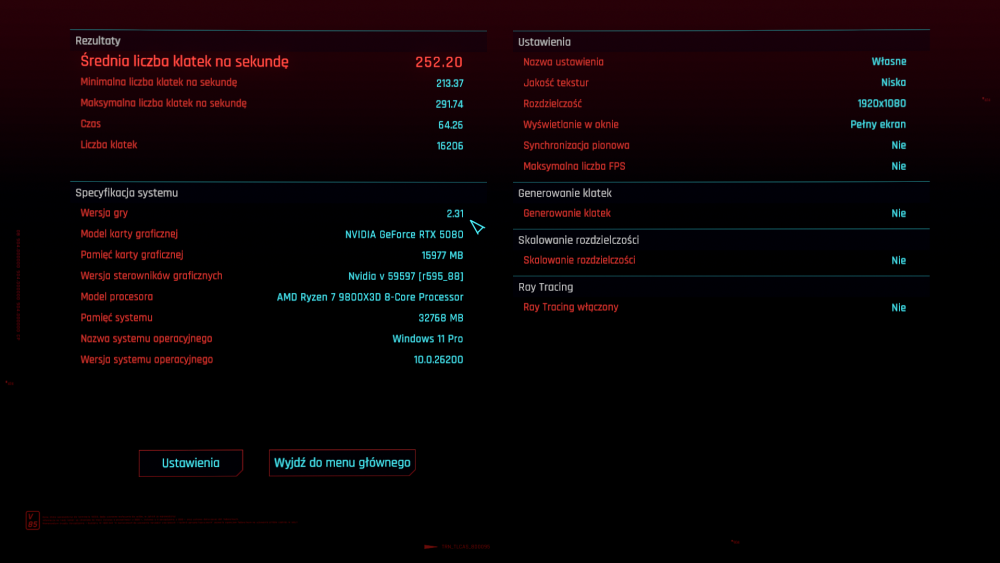Screen dimensions: 1000x563
Task: Select game version value 2.31
Action: (x=455, y=214)
